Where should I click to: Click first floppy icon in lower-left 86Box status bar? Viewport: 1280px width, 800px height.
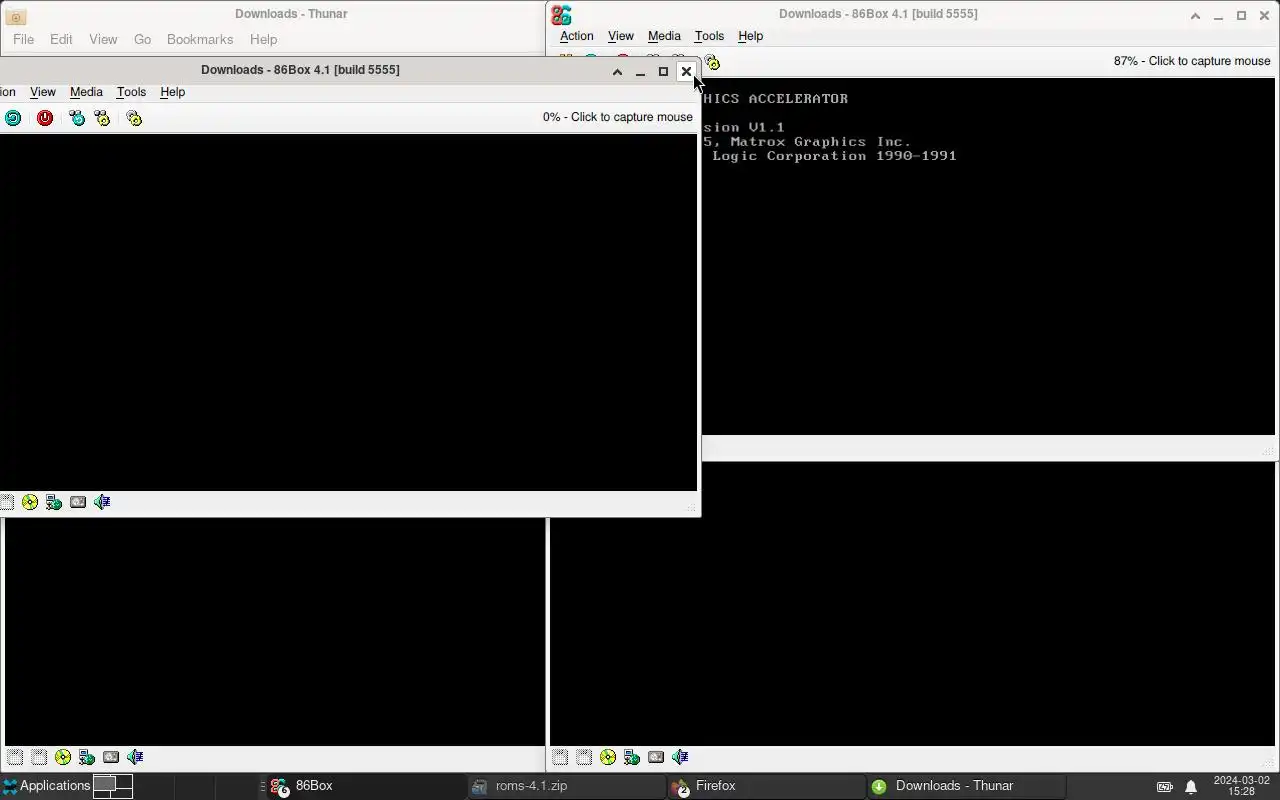[15, 757]
